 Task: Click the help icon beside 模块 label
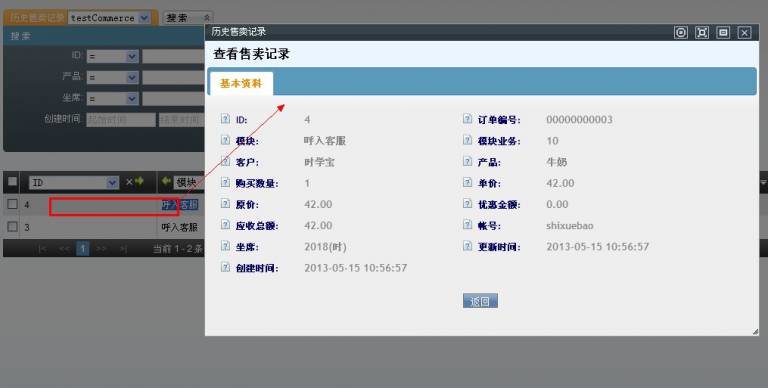tap(225, 140)
